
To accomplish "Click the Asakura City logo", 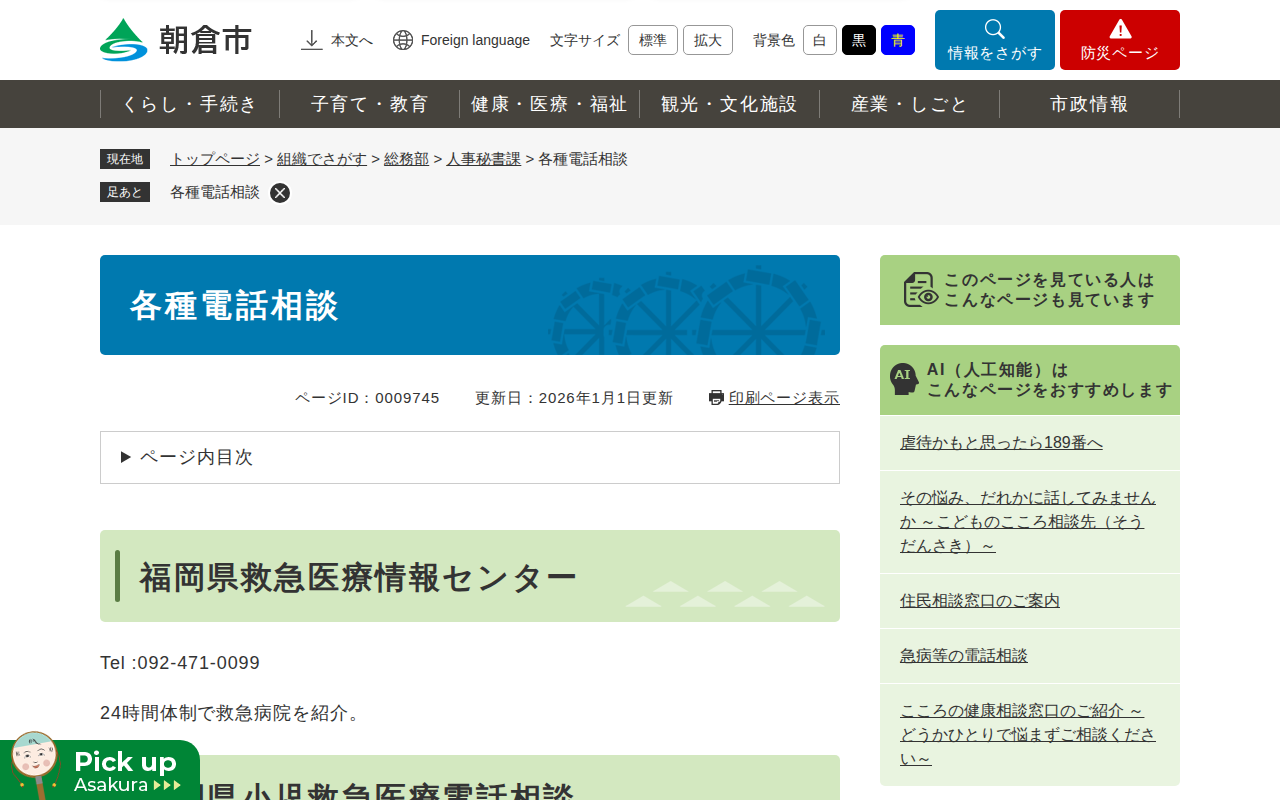I will (x=176, y=40).
